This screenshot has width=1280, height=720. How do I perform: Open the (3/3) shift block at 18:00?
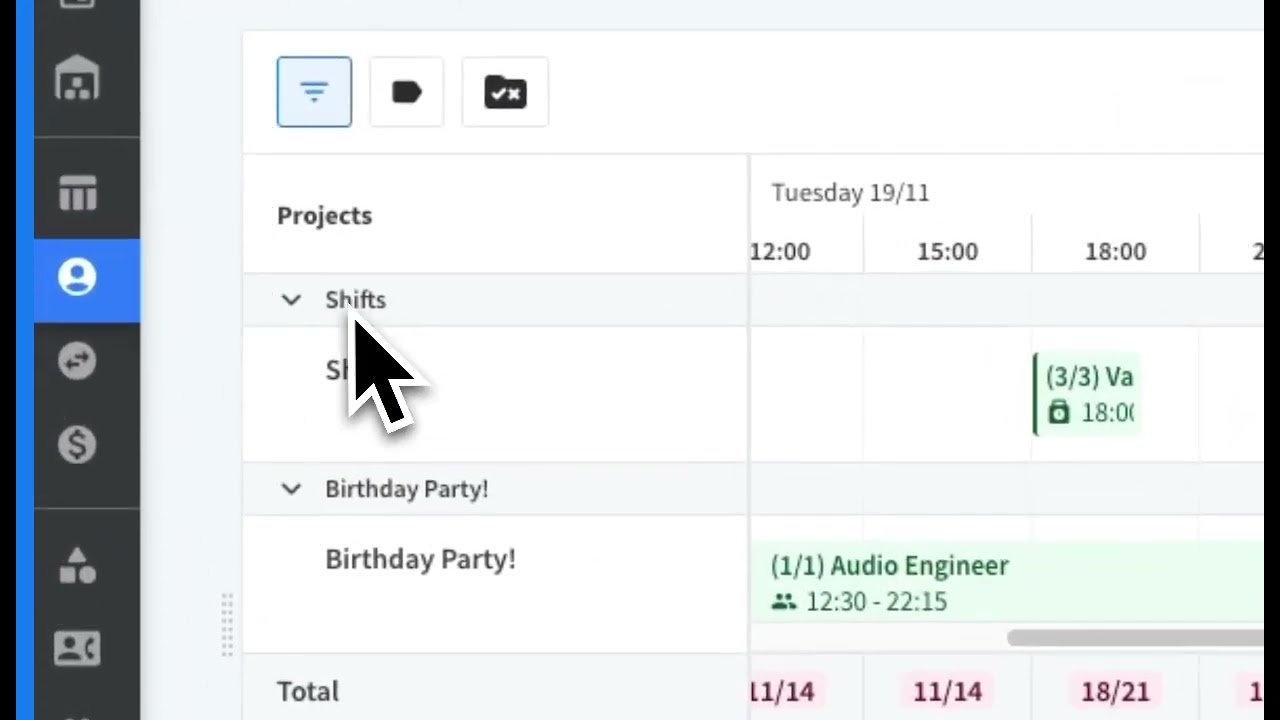1086,394
